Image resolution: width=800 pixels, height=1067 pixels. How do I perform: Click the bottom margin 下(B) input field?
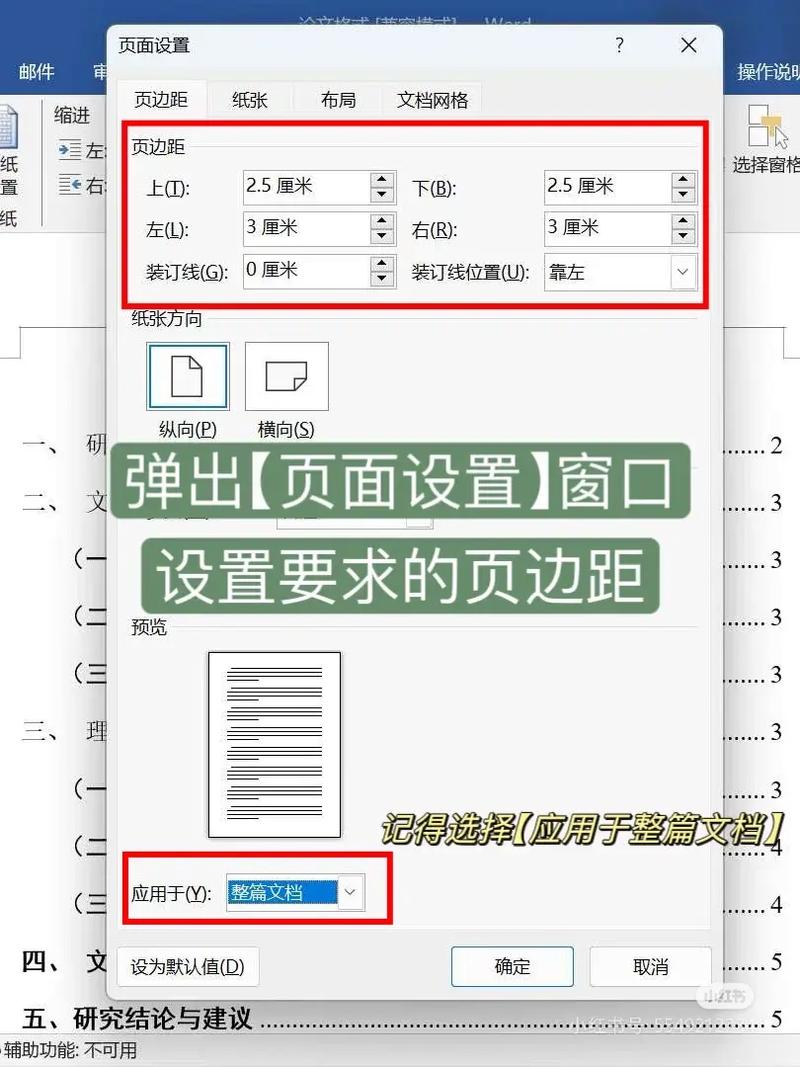pyautogui.click(x=607, y=187)
